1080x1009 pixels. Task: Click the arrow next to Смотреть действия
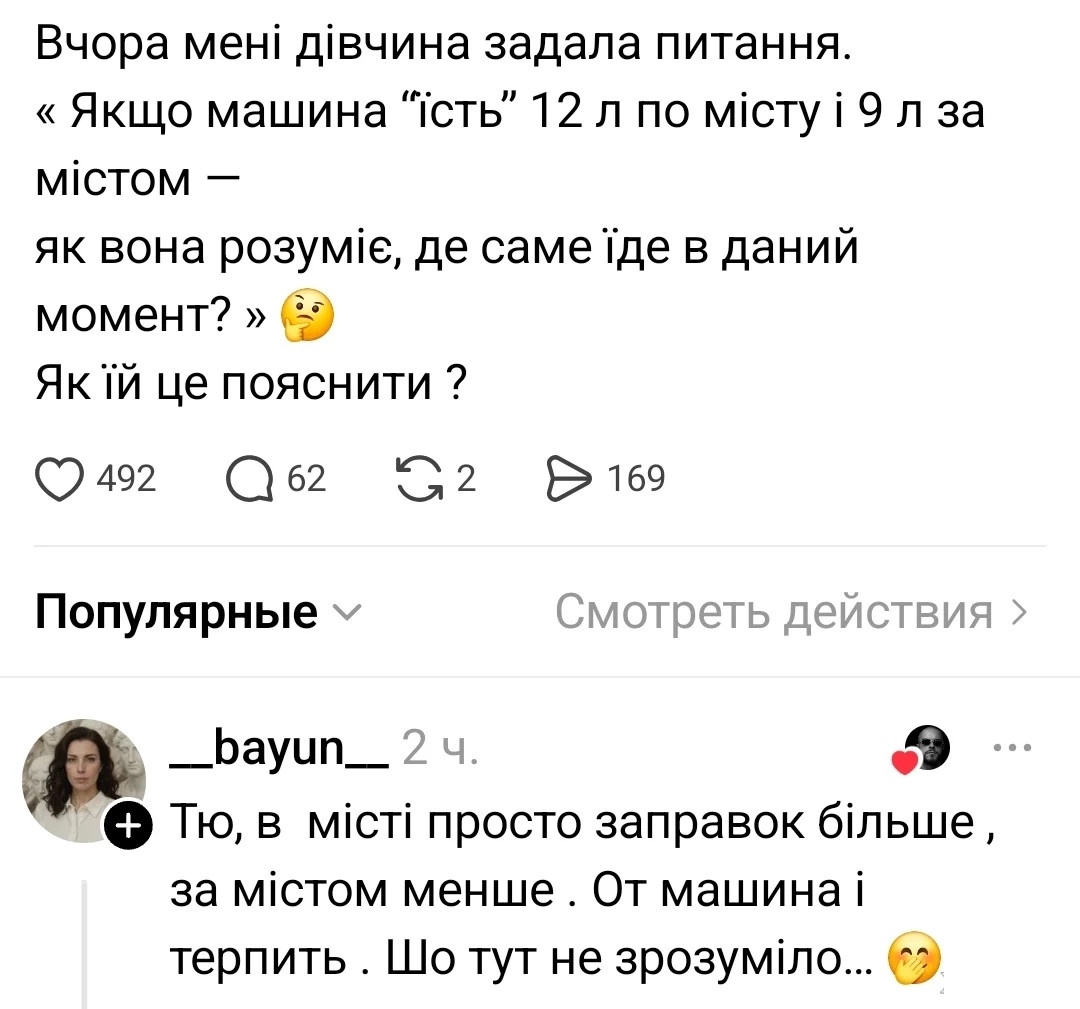(1018, 611)
